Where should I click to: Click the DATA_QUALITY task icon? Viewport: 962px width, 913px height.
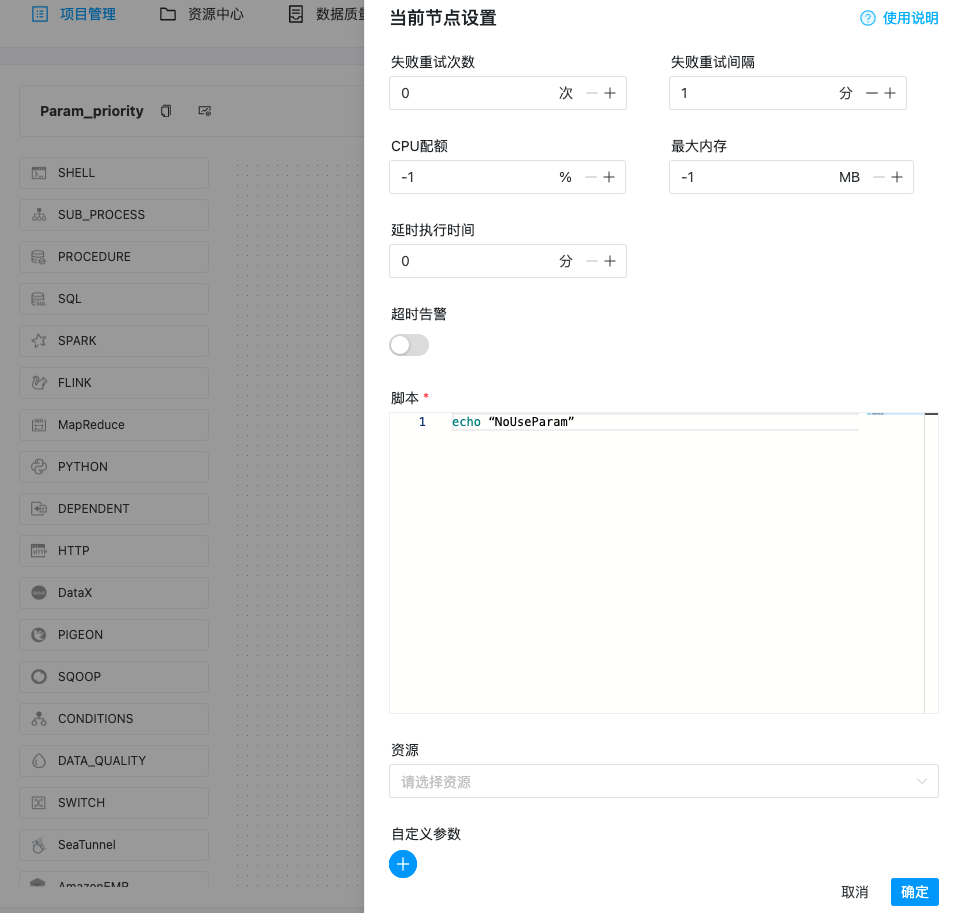pyautogui.click(x=39, y=761)
